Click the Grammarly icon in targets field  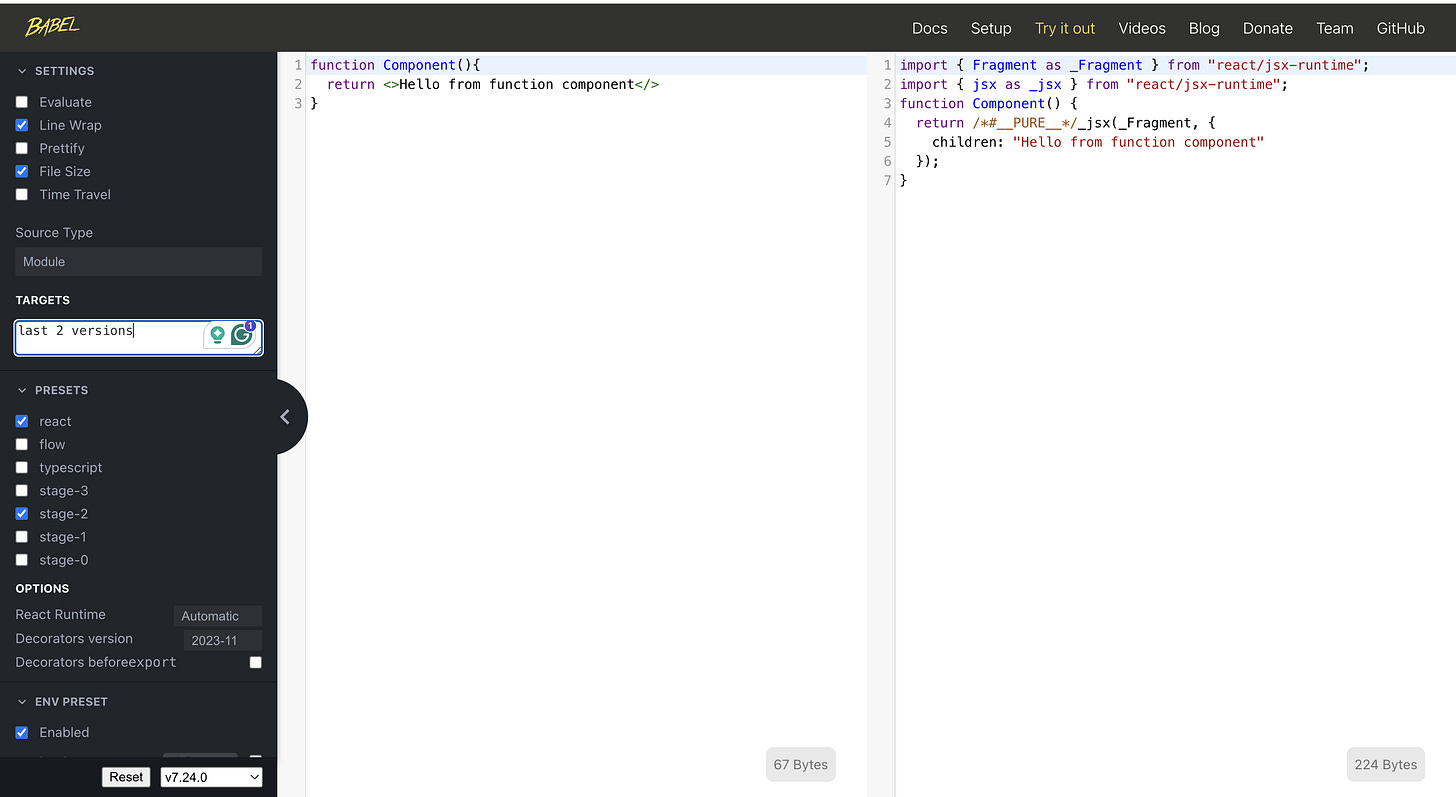(x=242, y=335)
